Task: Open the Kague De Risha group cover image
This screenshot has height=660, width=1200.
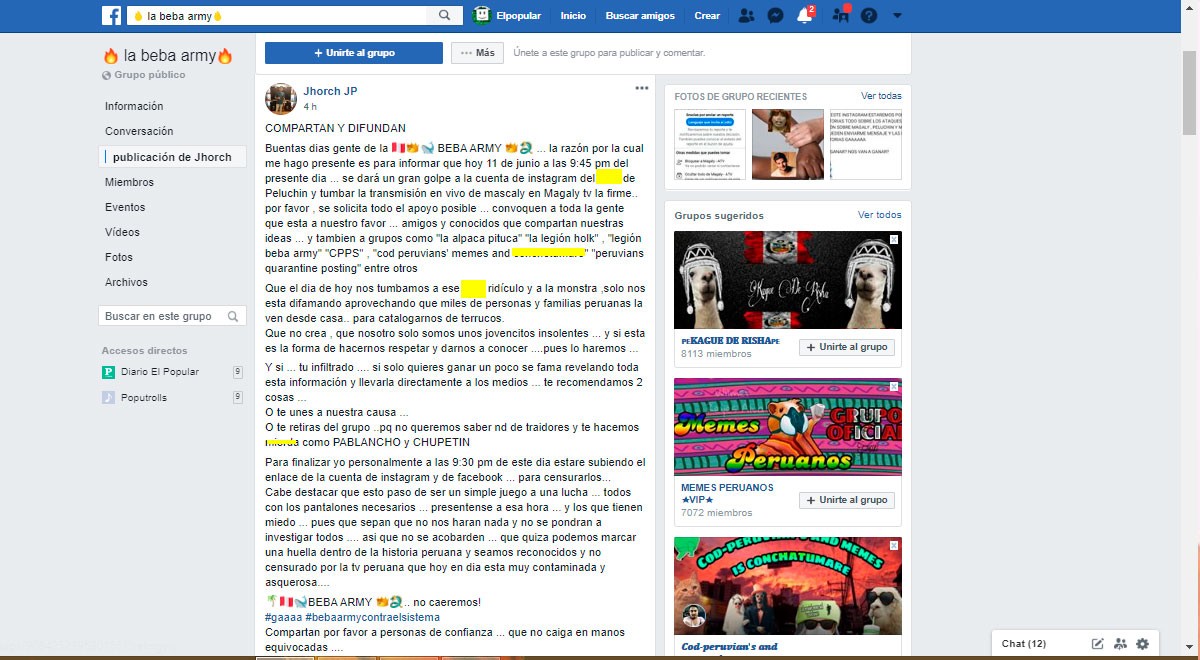Action: coord(788,280)
